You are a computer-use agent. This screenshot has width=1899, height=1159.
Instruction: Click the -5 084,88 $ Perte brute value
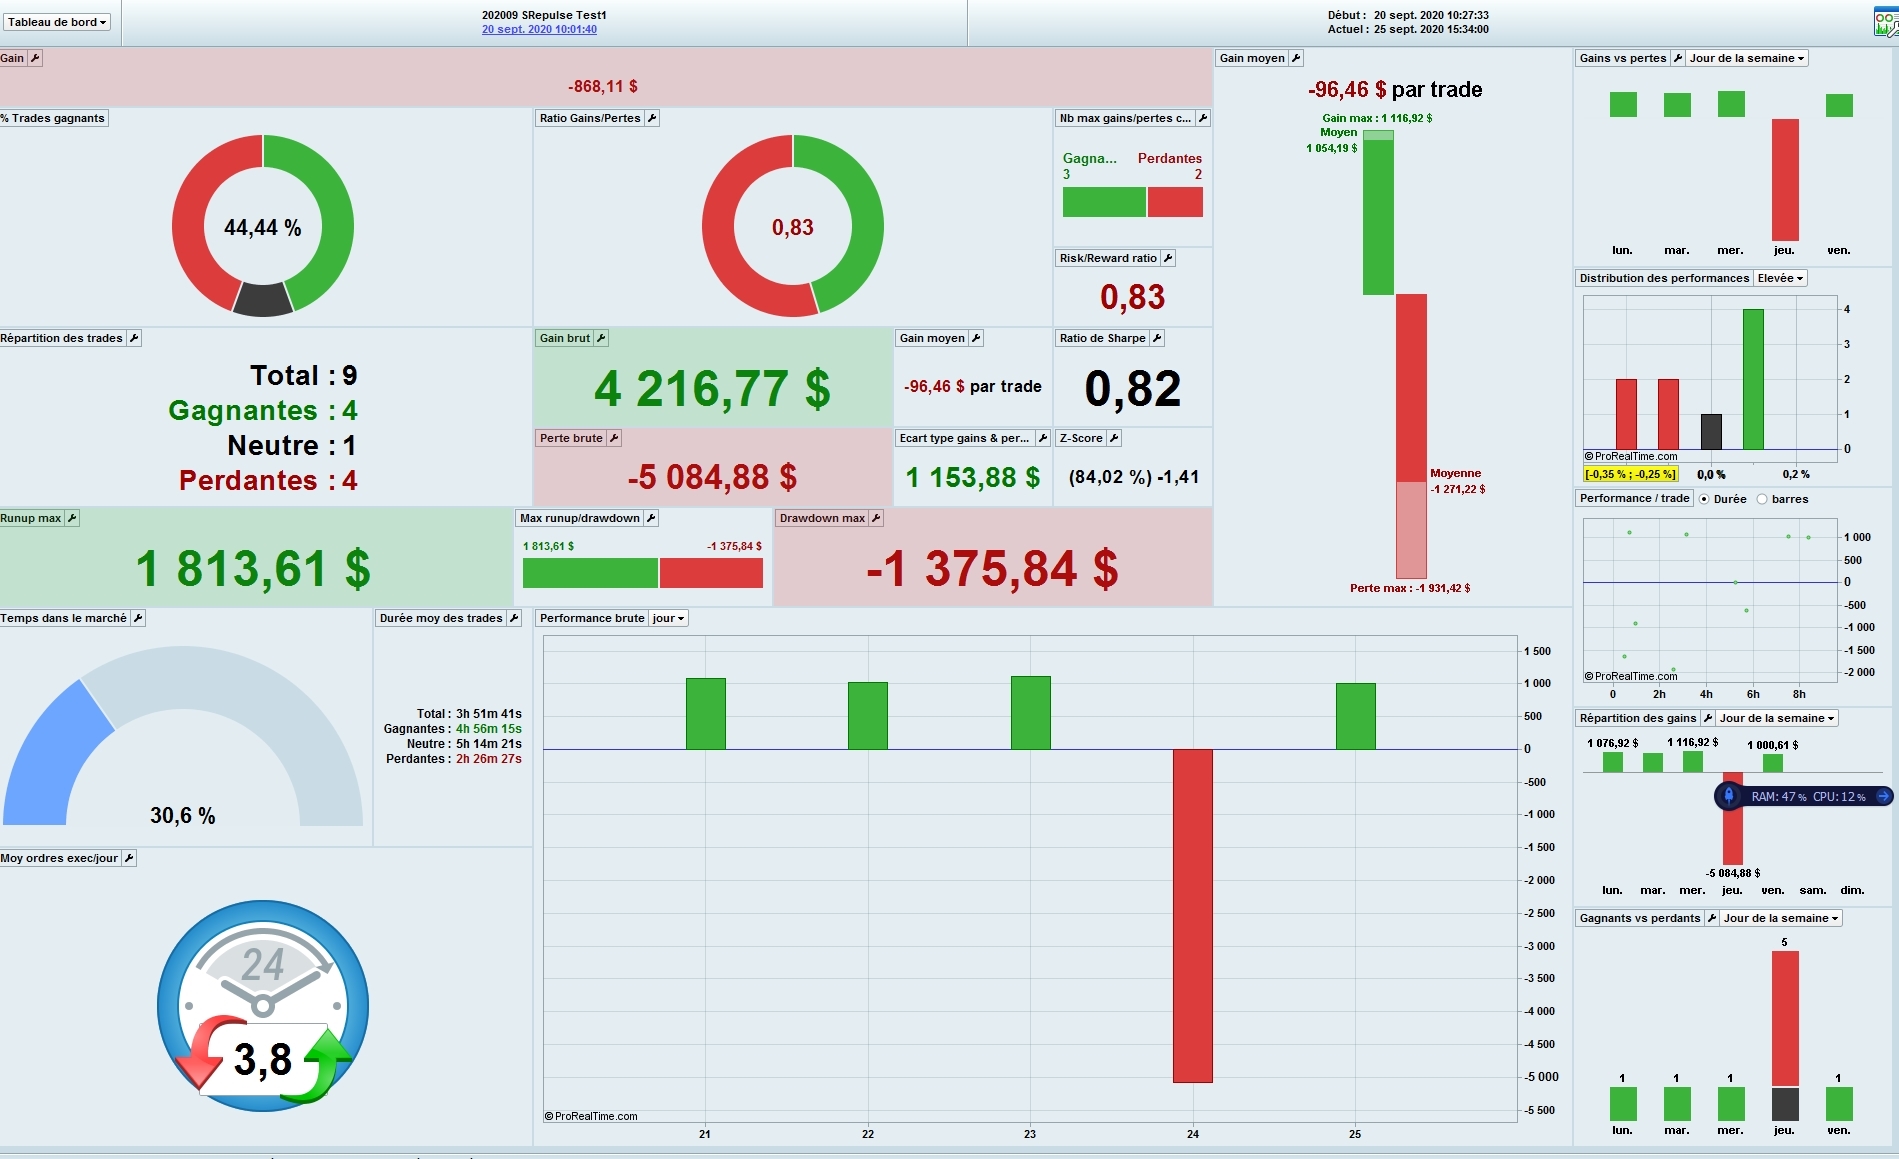click(712, 477)
